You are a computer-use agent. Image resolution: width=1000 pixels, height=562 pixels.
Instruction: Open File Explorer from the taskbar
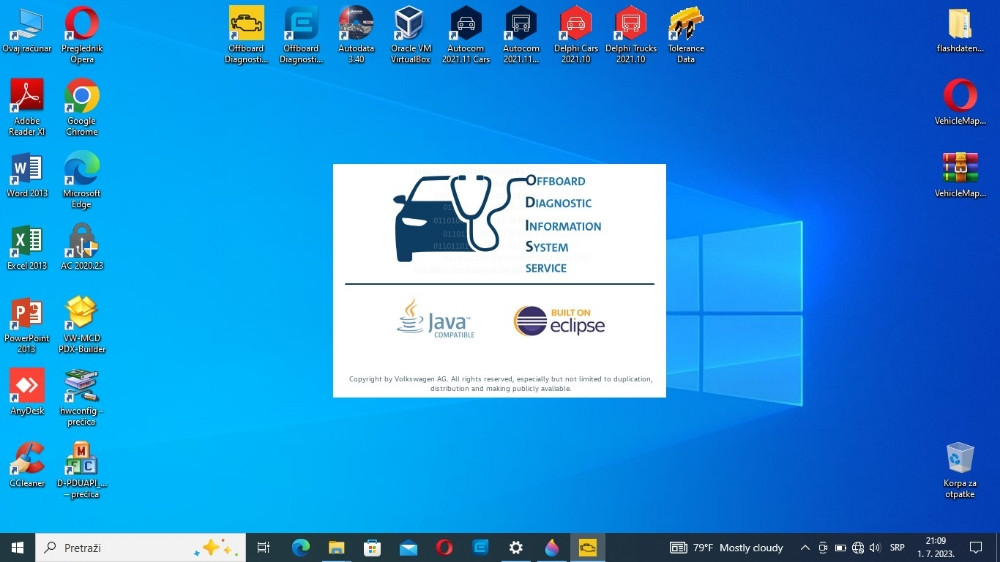(x=336, y=547)
